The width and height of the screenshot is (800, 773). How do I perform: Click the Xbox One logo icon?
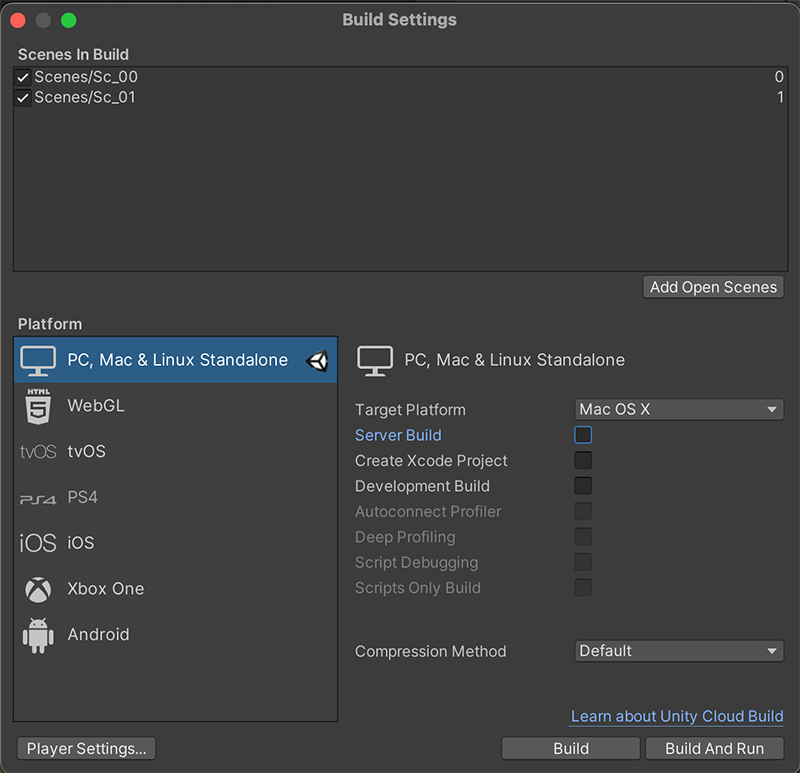[38, 589]
